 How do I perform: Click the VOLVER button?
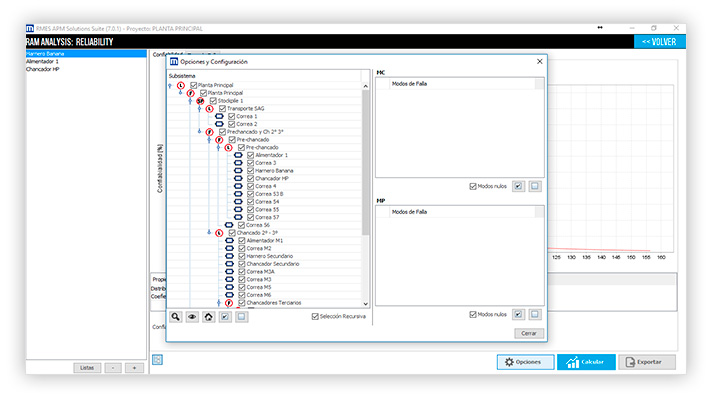click(659, 42)
